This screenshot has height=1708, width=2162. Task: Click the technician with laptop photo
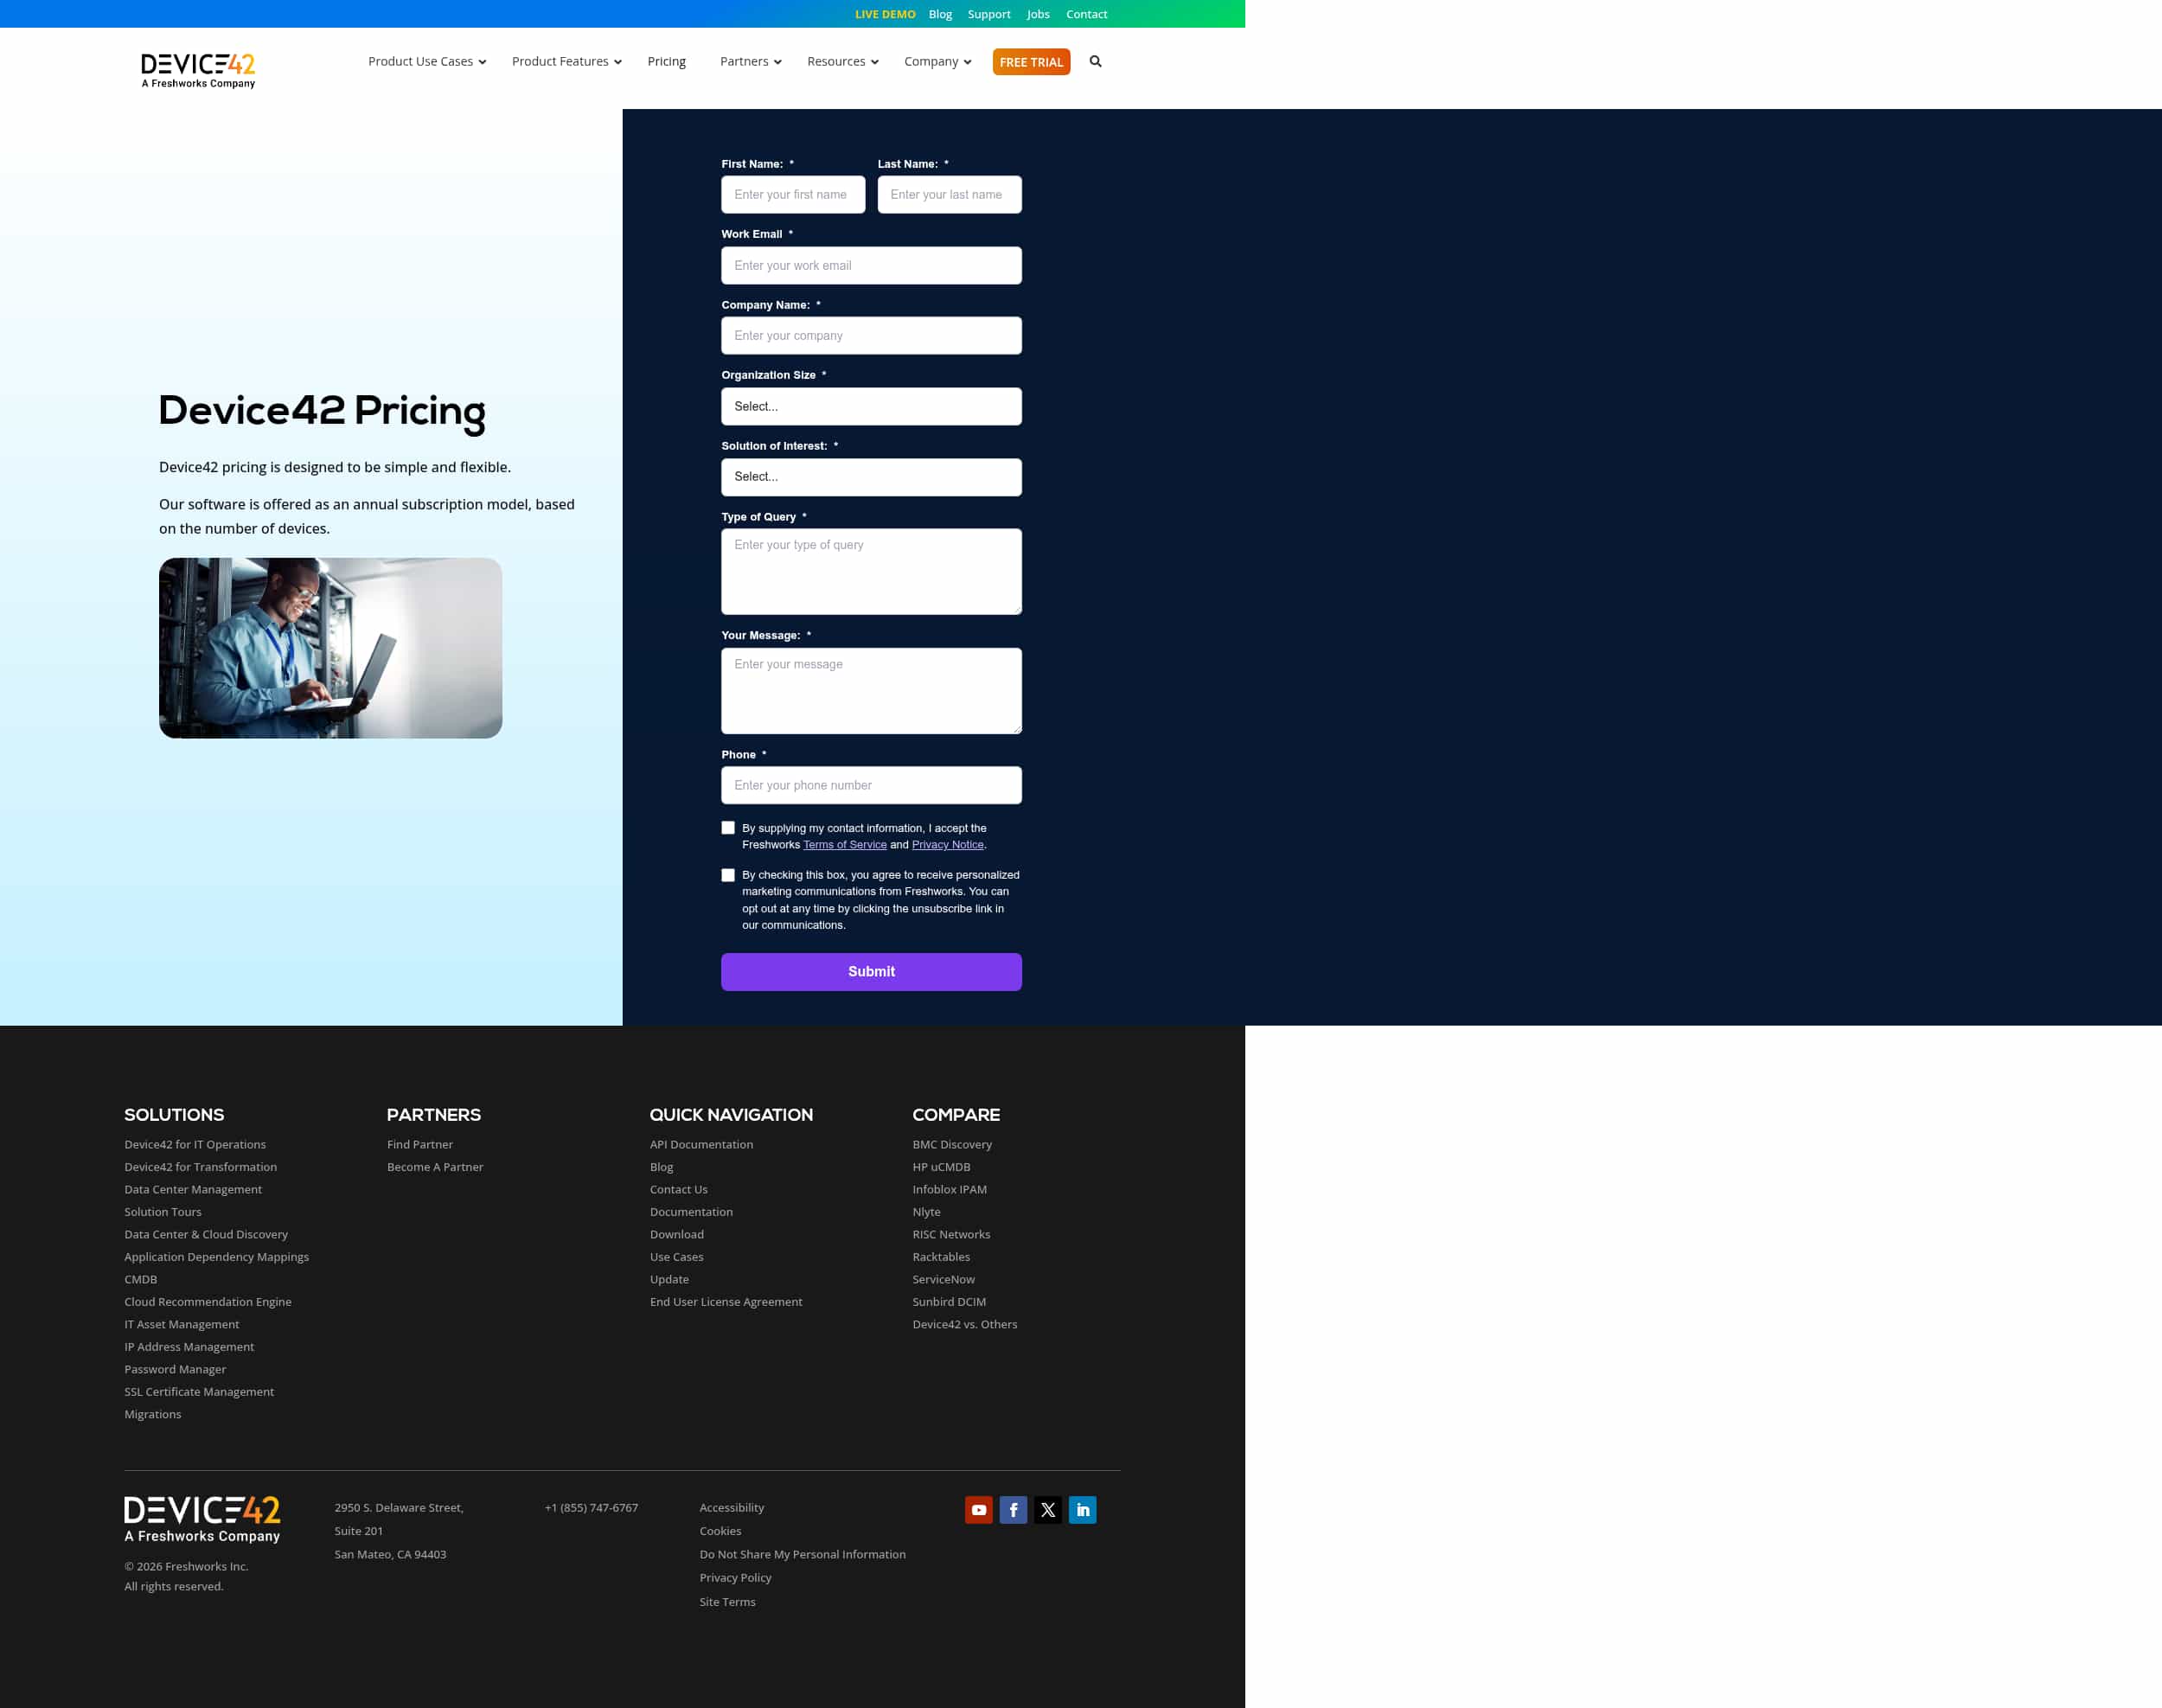[330, 648]
